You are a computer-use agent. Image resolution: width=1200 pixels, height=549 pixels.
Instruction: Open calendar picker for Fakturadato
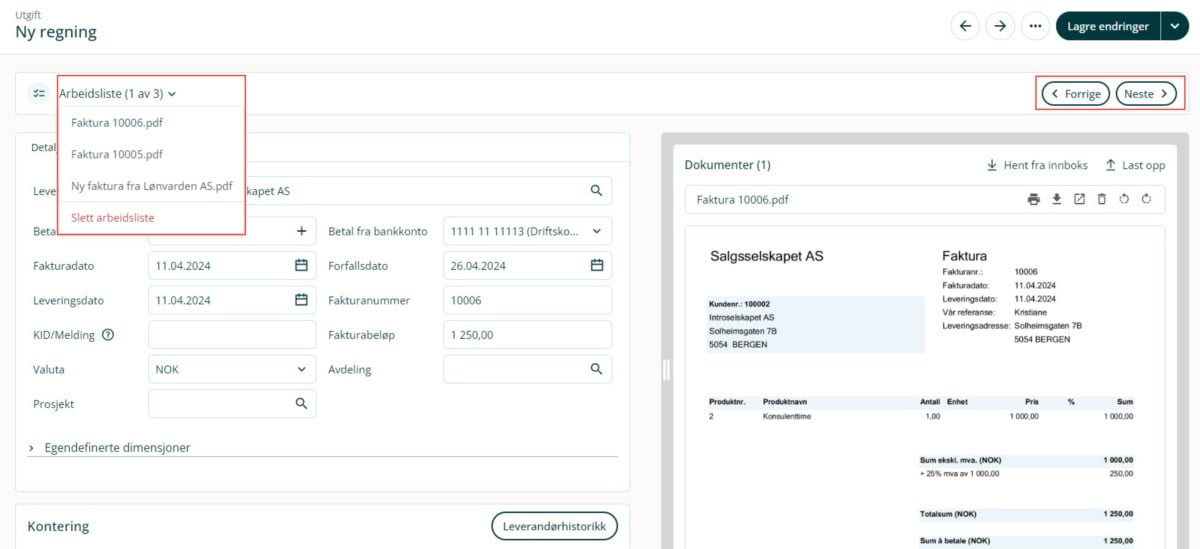pos(301,266)
